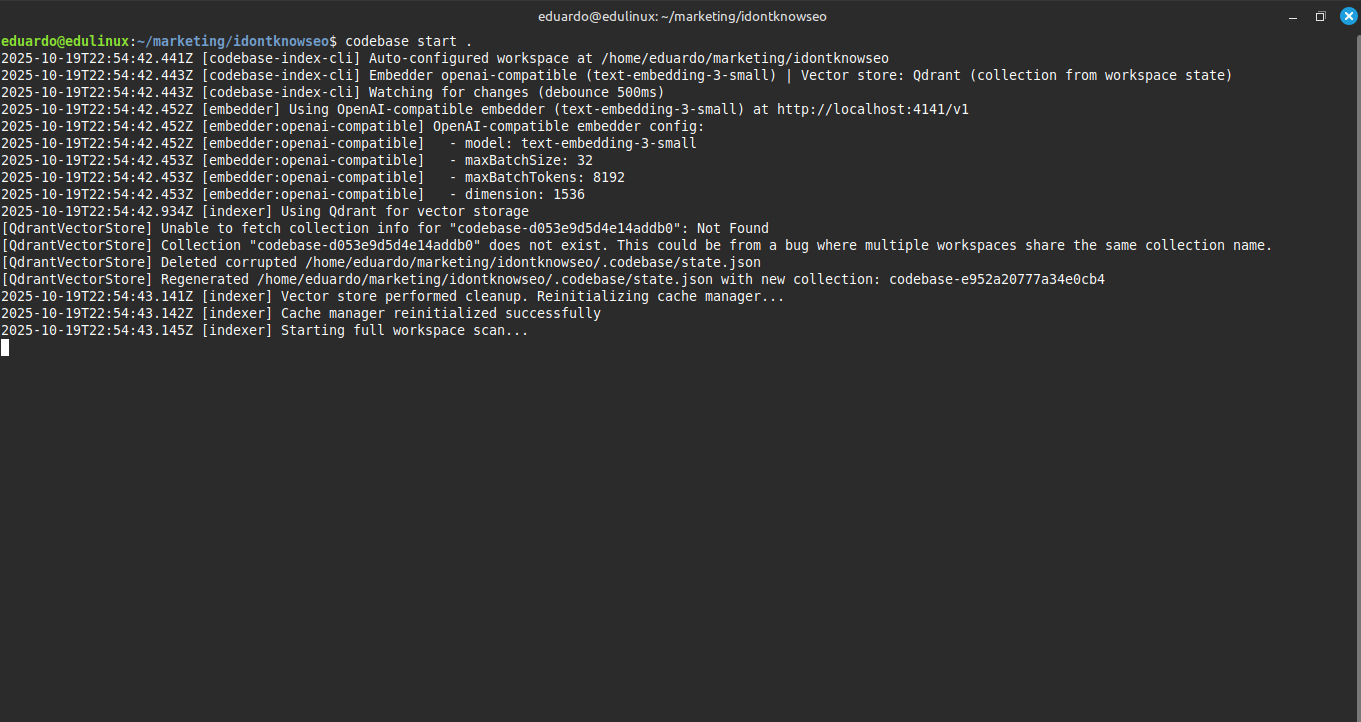Viewport: 1361px width, 722px height.
Task: Click the "dimension: 1536" config line
Action: [524, 194]
